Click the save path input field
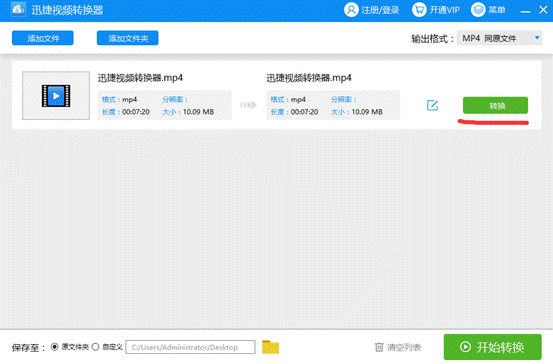Viewport: 553px width, 364px height. (190, 347)
